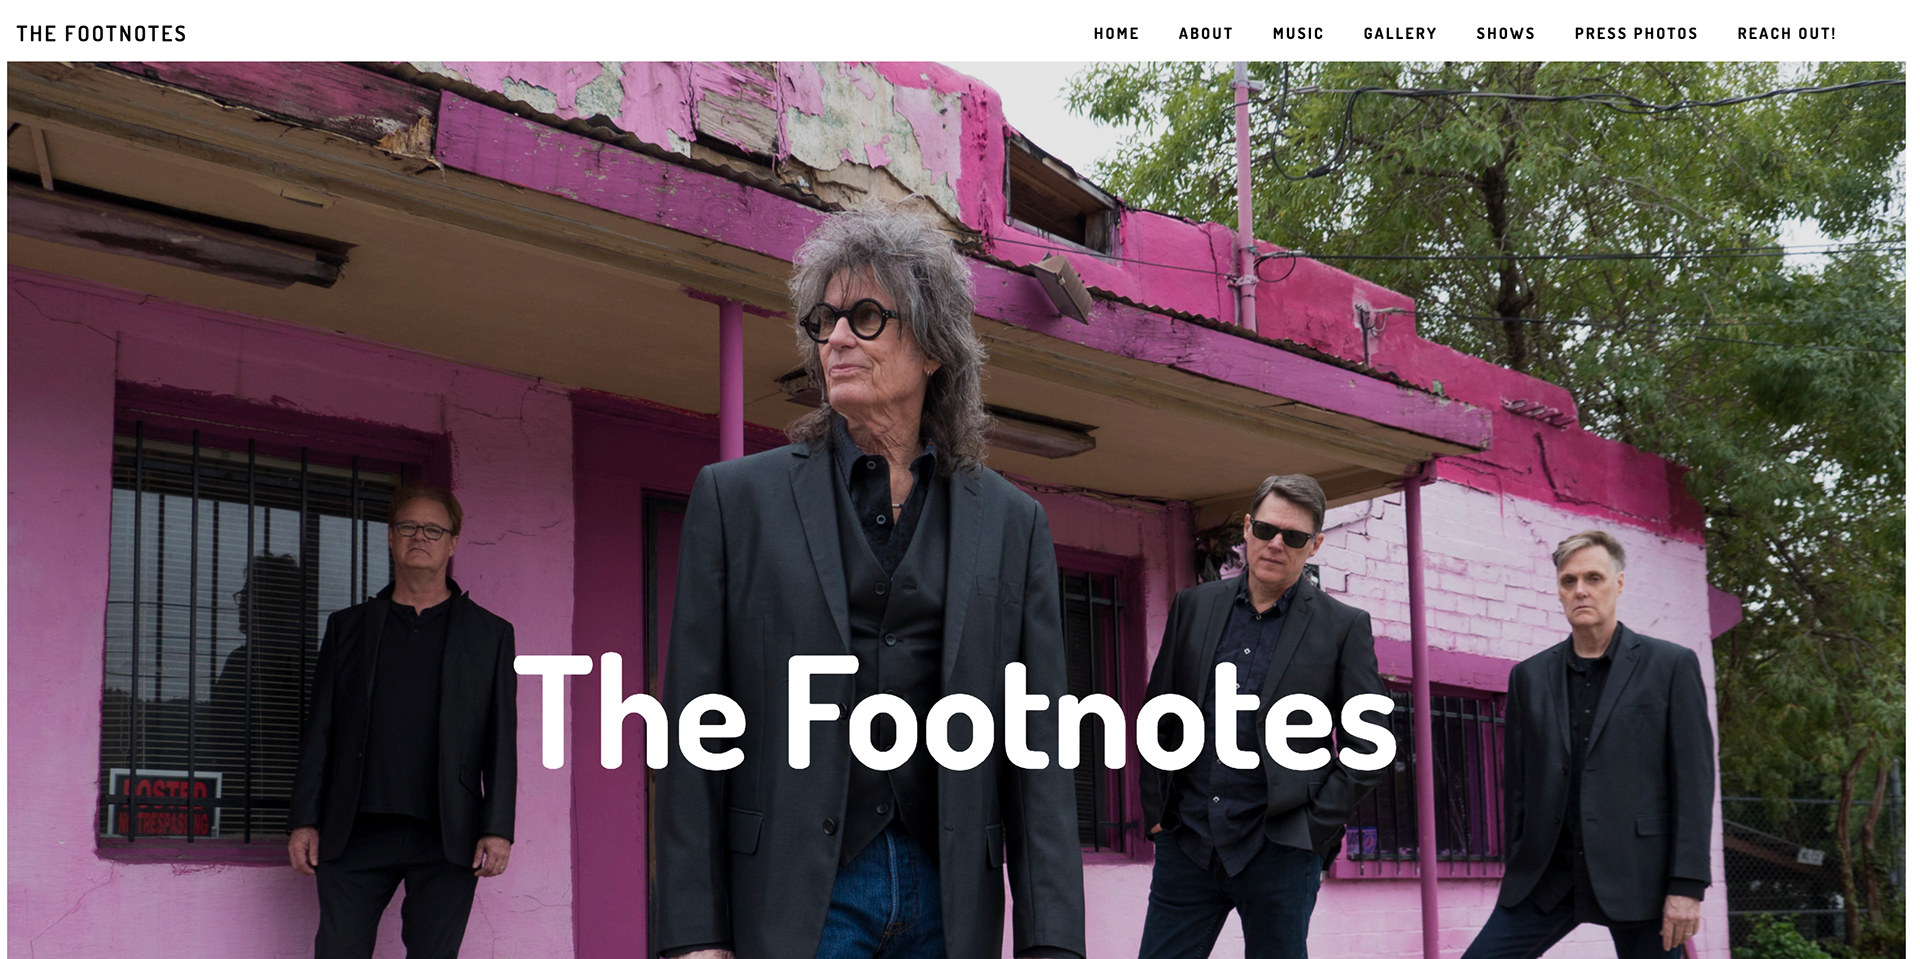Click the REACH OUT! contact link
The image size is (1920, 959).
[1786, 33]
